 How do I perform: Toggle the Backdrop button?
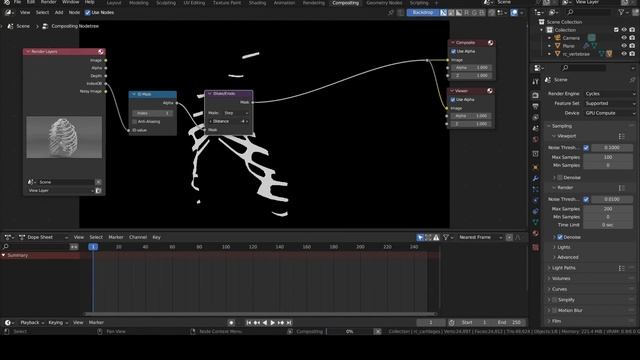[422, 13]
